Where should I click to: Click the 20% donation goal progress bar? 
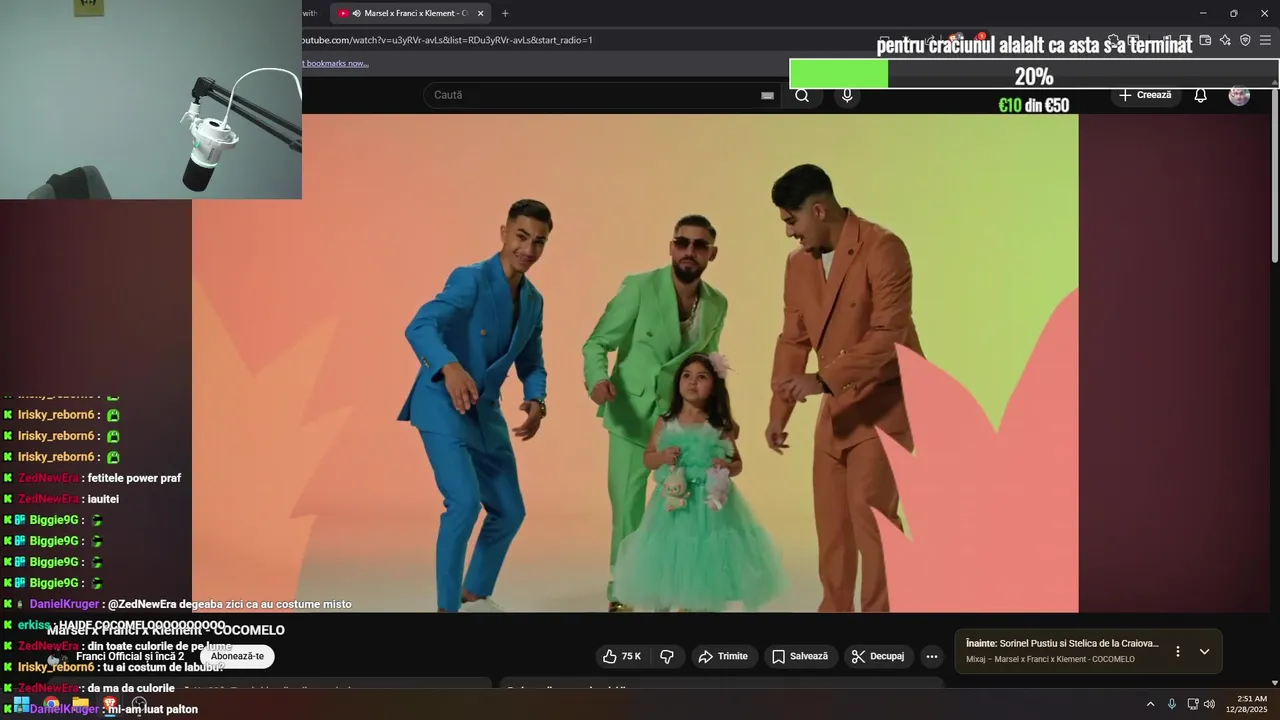coord(1034,75)
